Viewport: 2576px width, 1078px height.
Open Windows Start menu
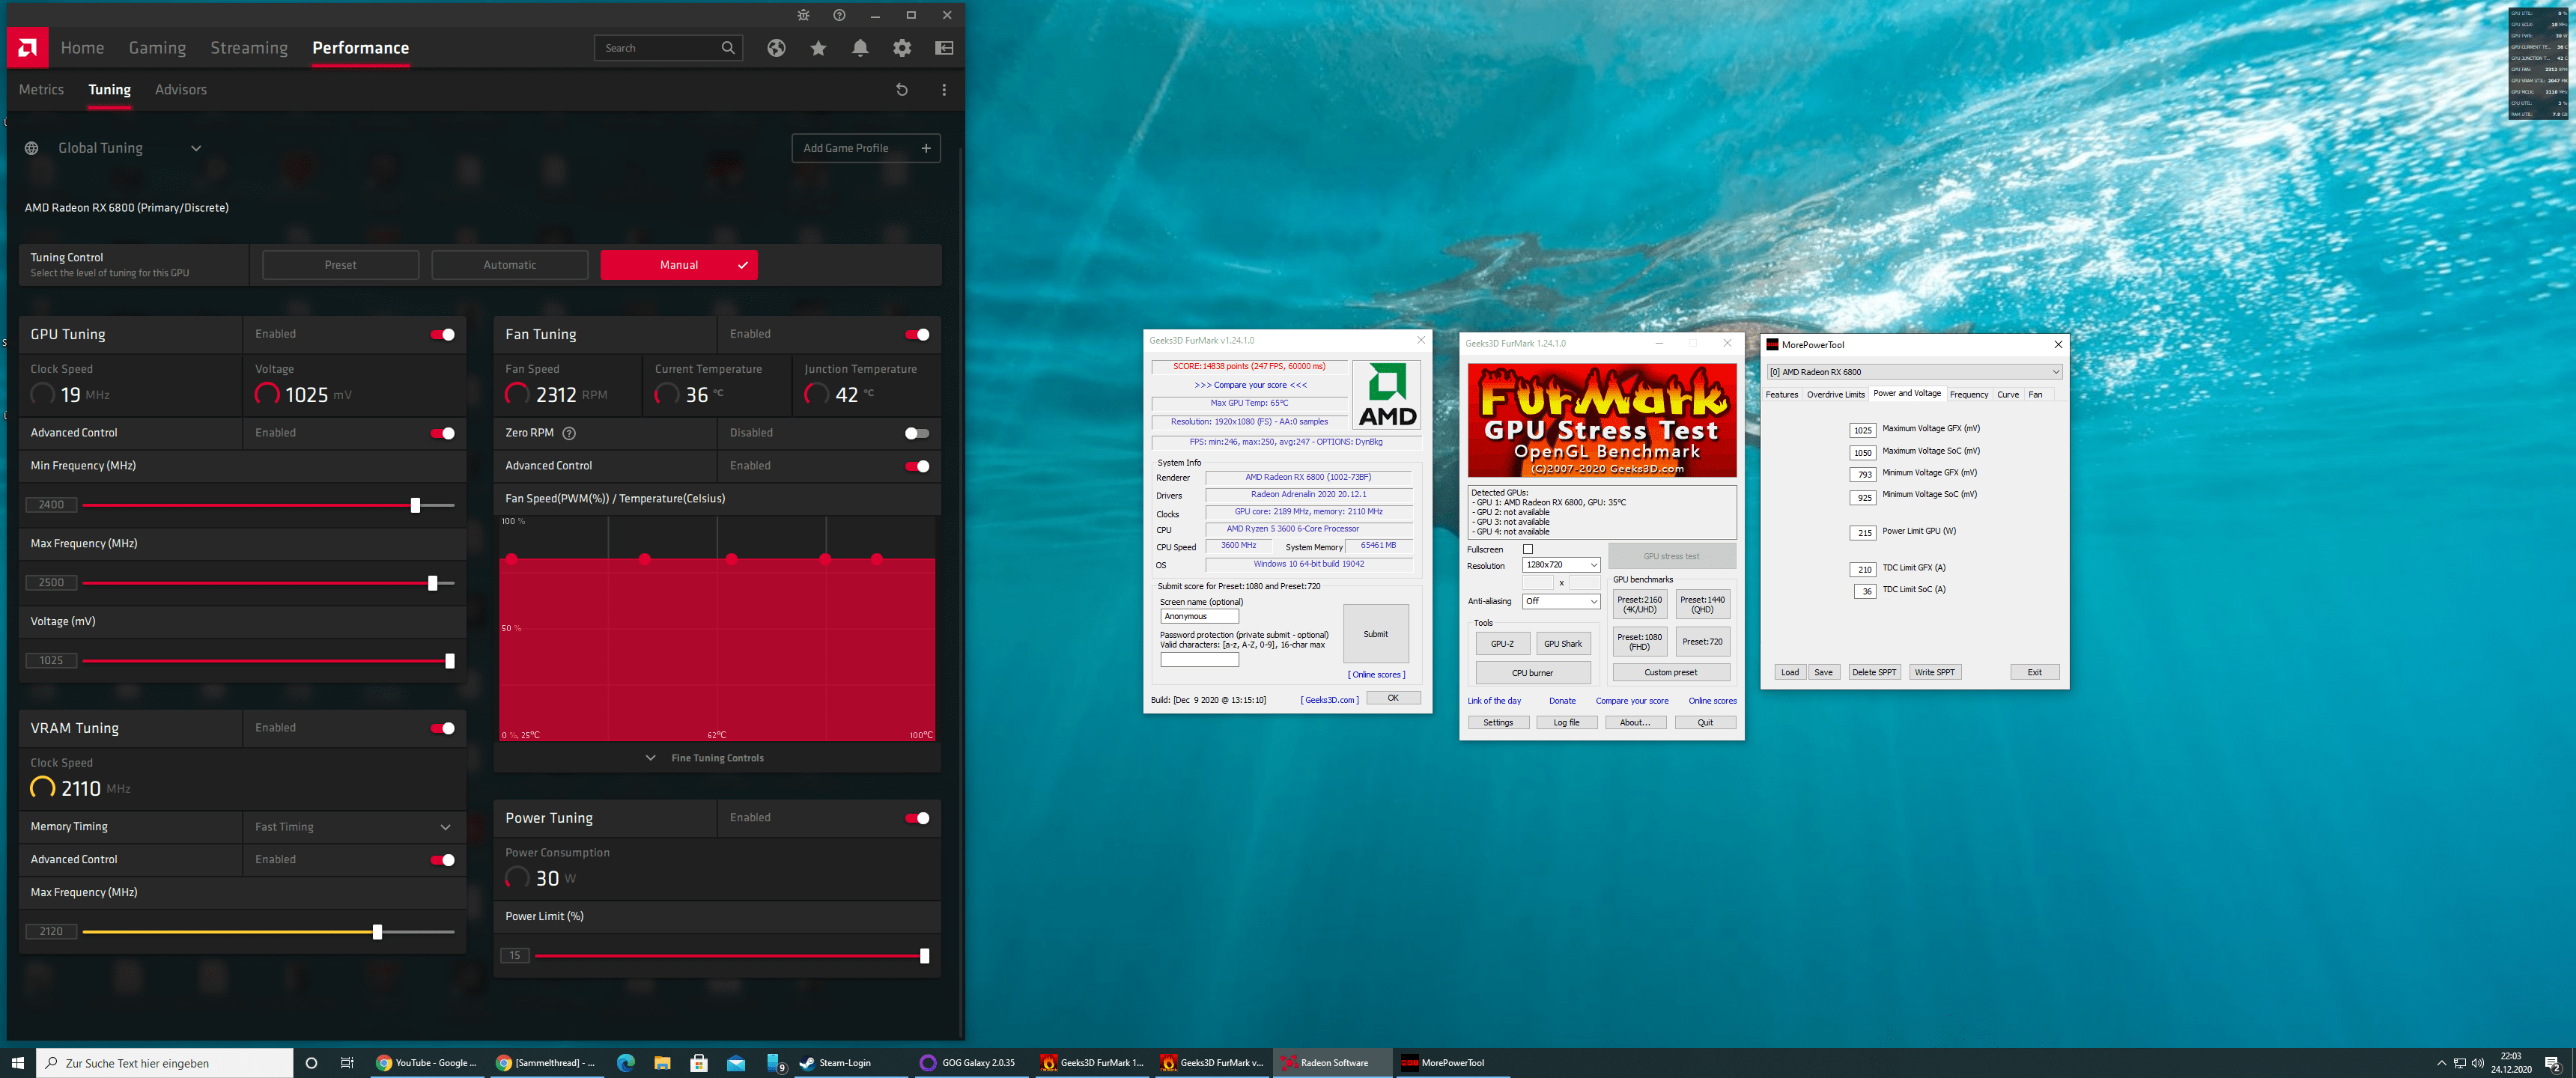[17, 1062]
